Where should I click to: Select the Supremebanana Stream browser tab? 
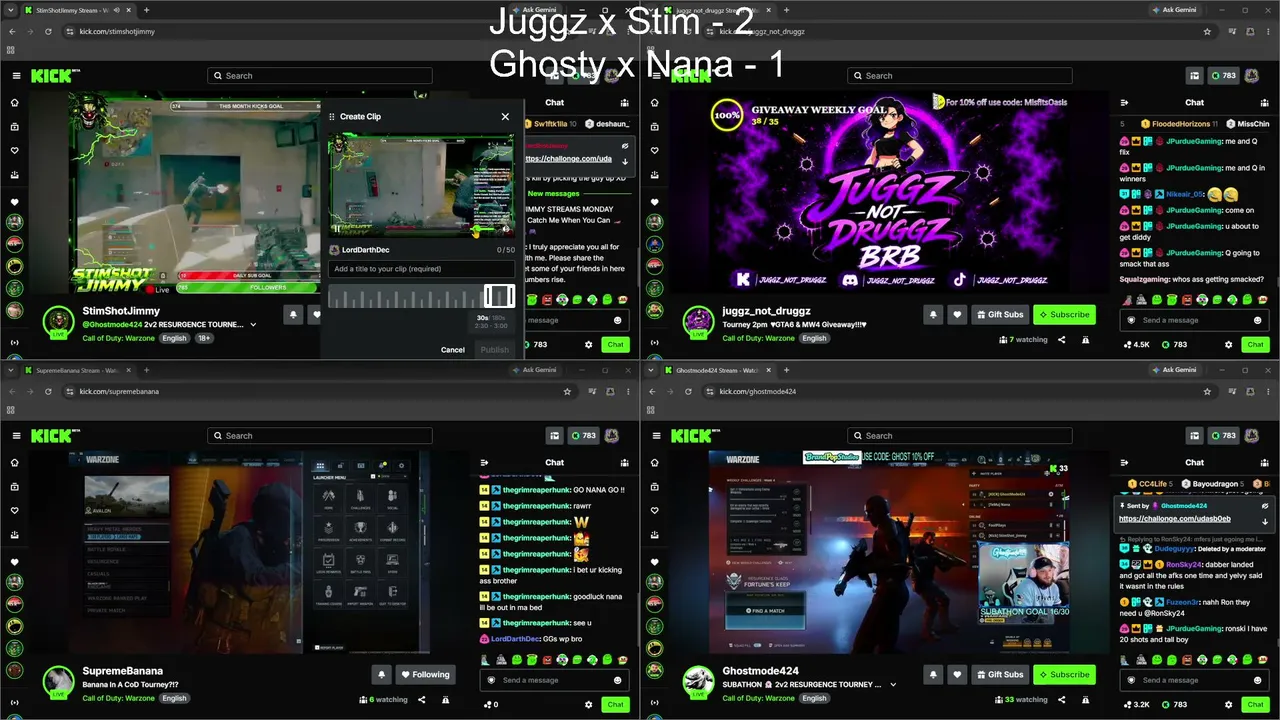pos(78,370)
